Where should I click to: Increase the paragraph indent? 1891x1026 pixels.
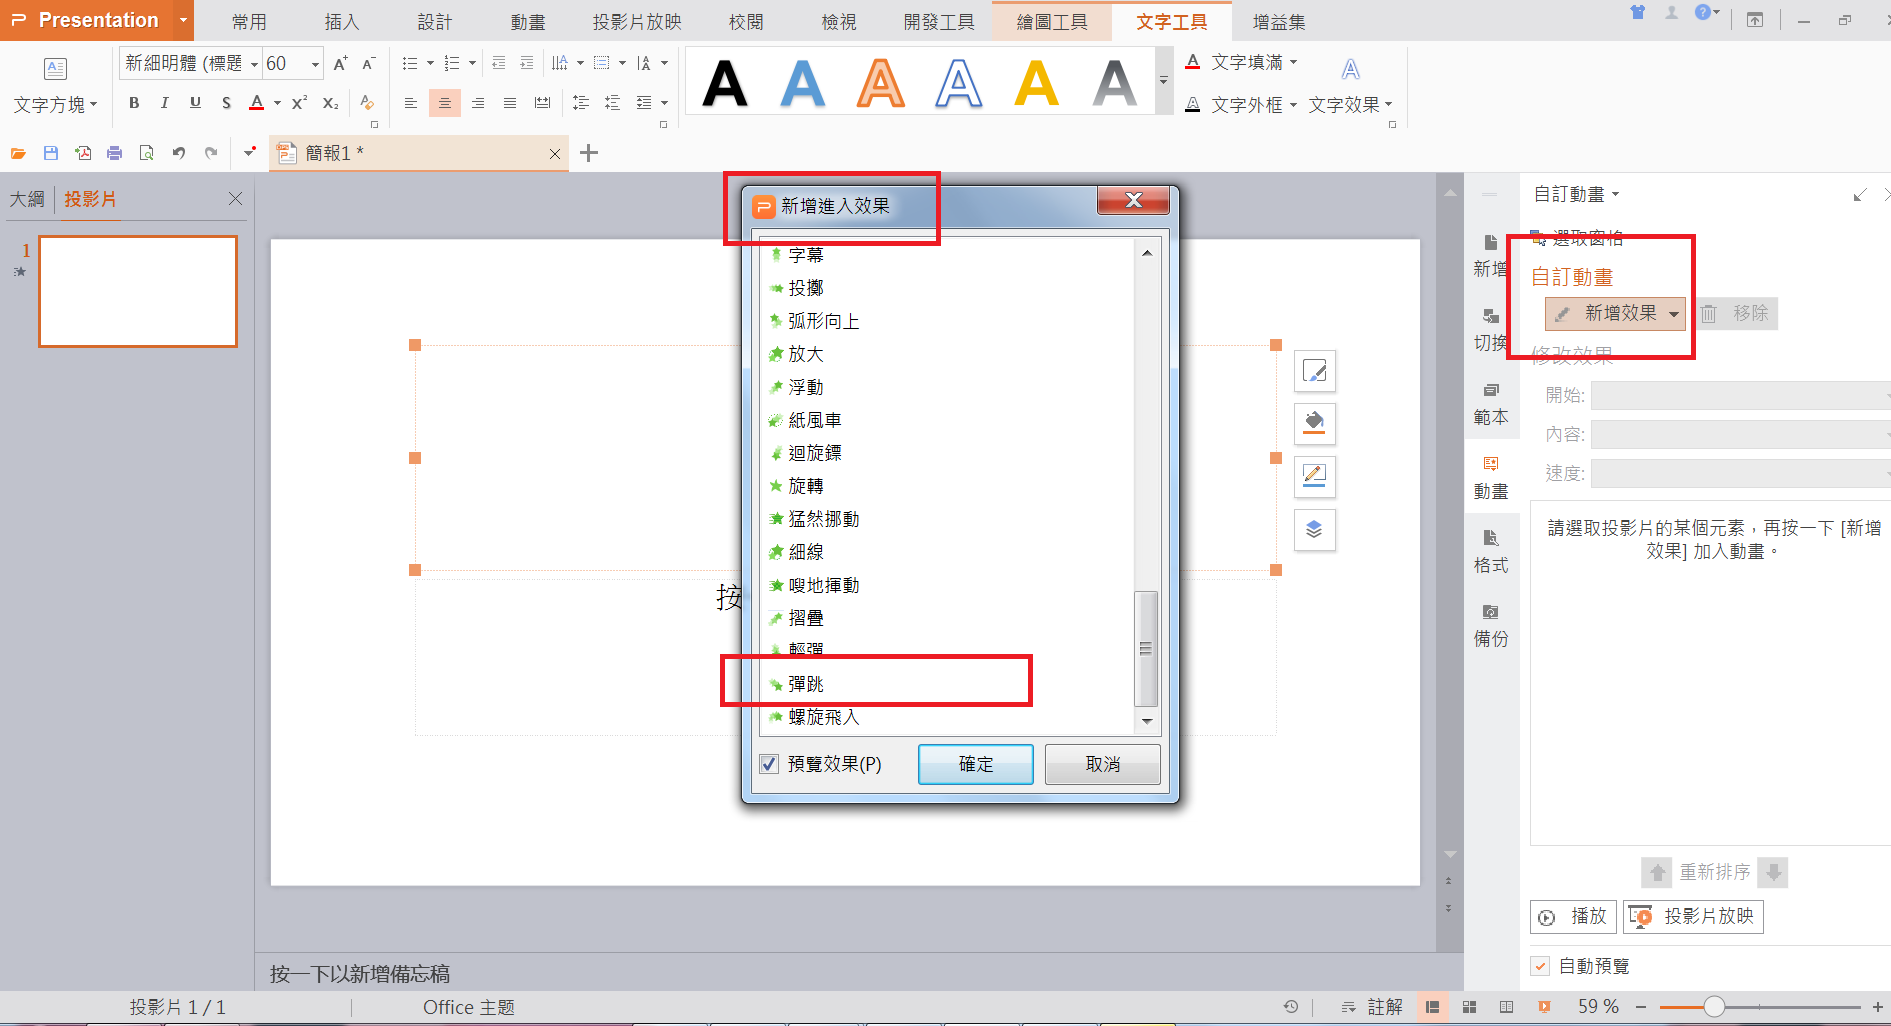tap(527, 63)
